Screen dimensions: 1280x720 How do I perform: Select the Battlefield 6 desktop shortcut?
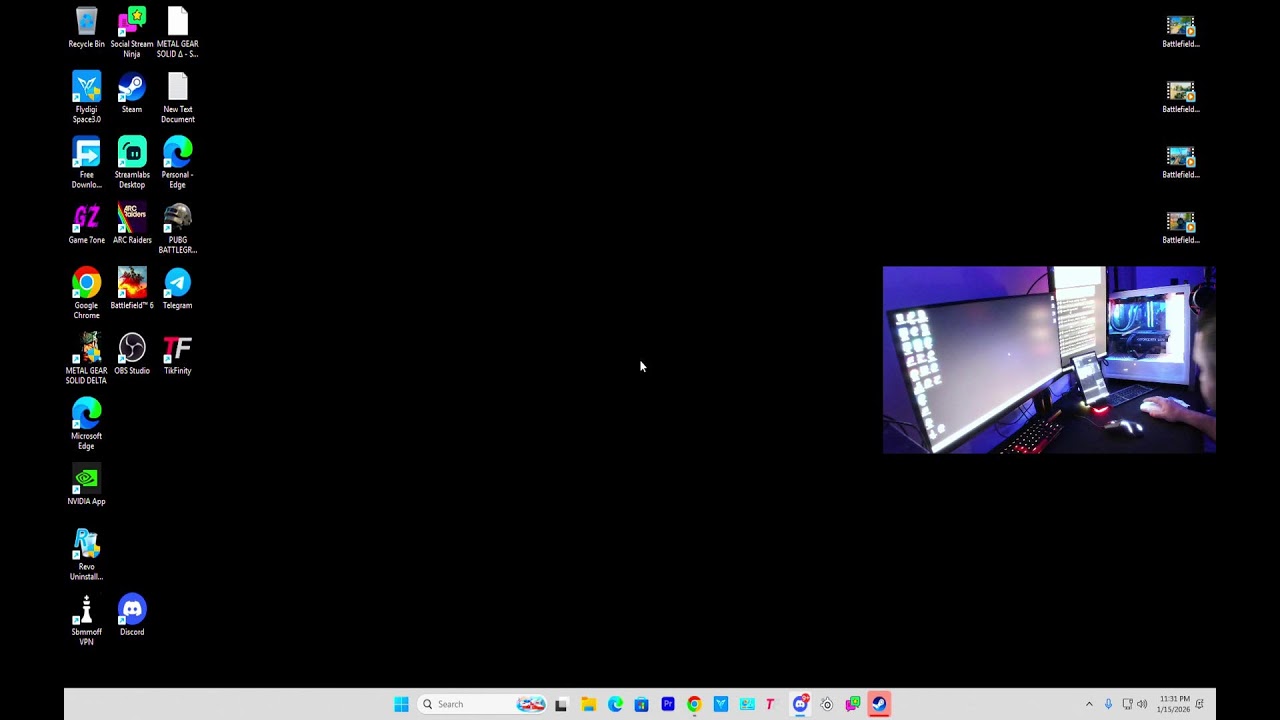(x=132, y=289)
